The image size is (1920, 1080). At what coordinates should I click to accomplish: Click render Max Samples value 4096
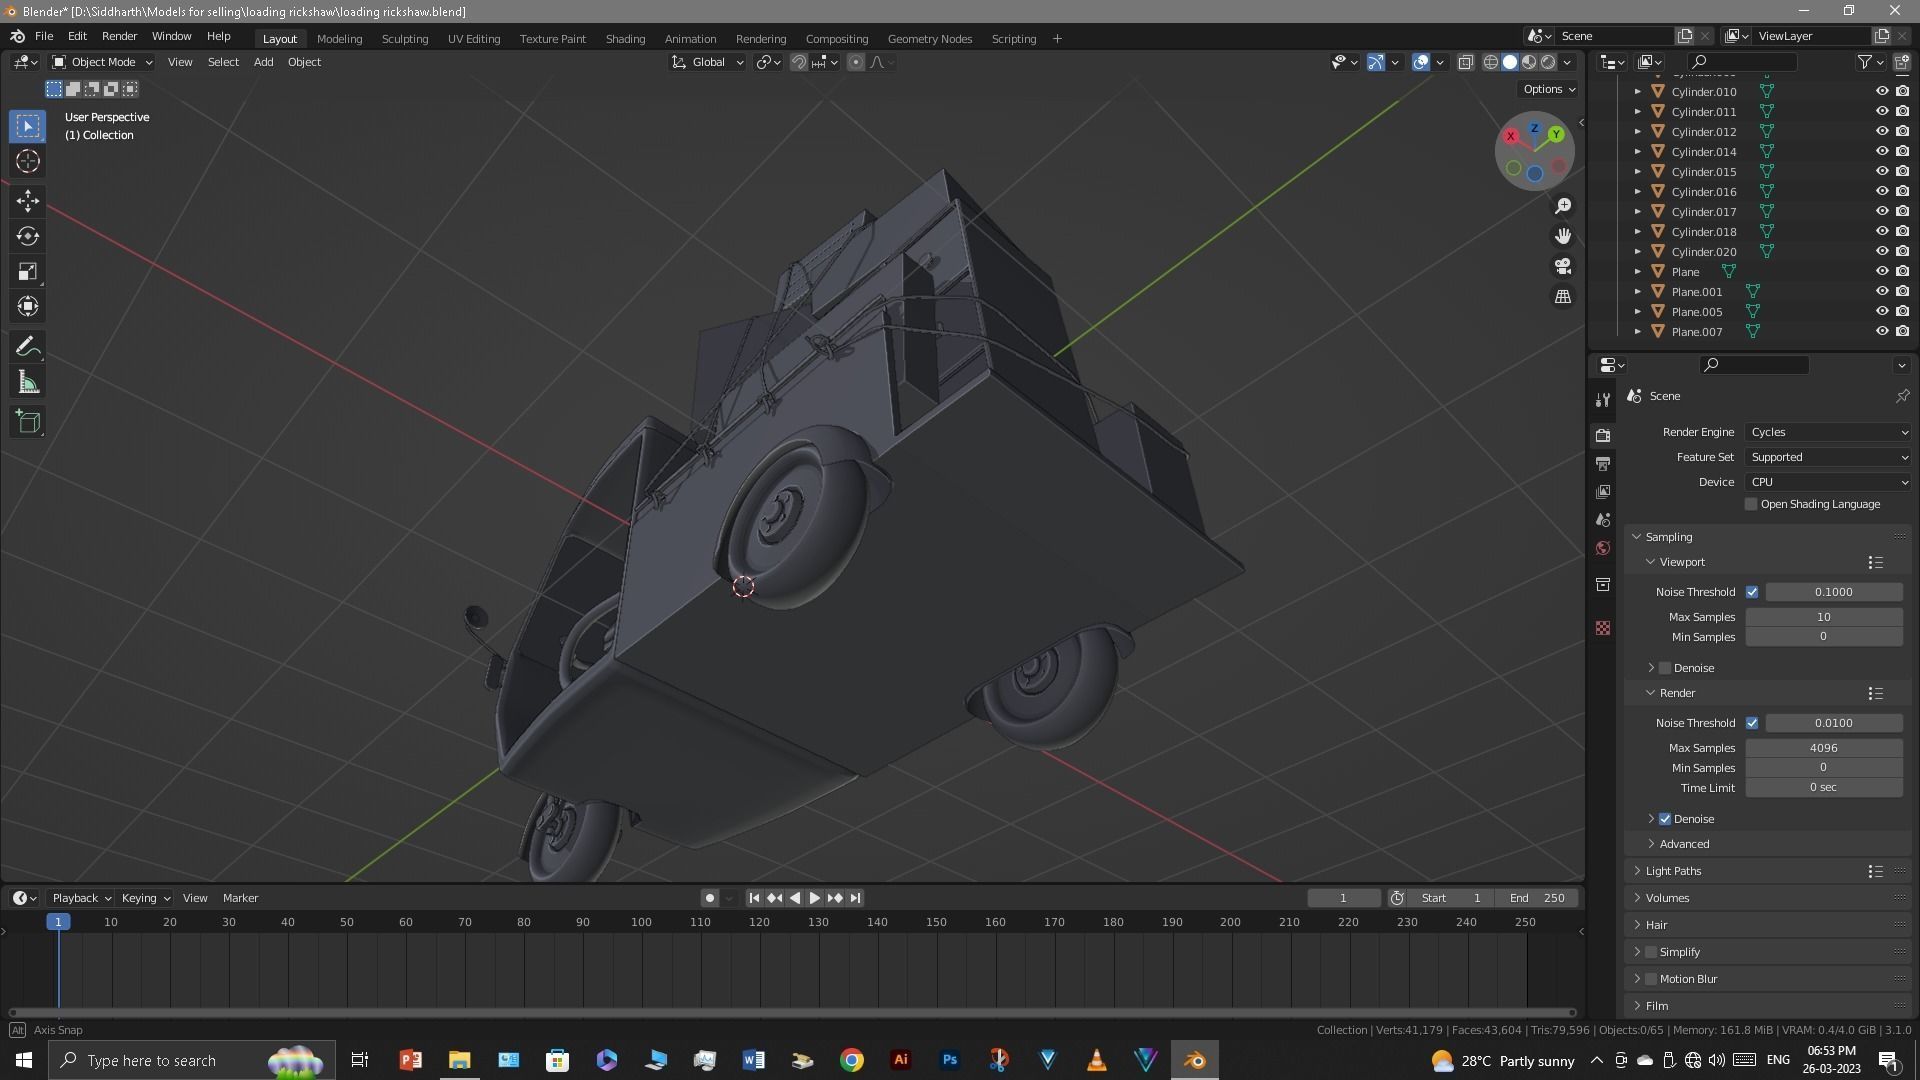[1823, 748]
